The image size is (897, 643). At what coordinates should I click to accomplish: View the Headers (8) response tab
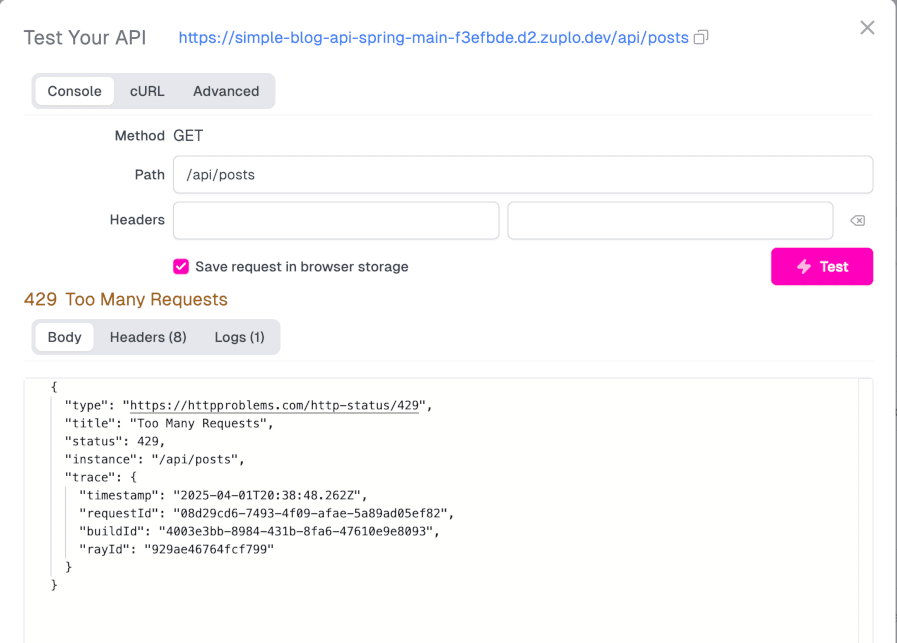148,337
